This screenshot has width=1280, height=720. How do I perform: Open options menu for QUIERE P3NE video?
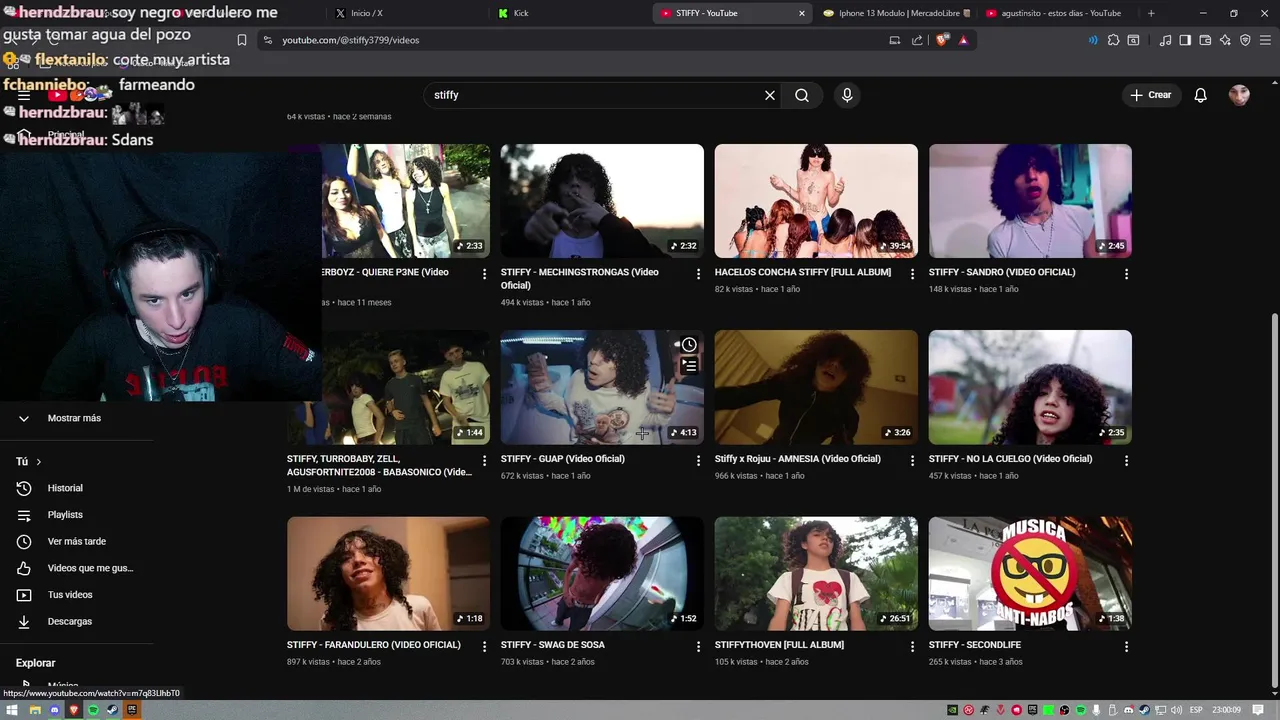point(485,274)
